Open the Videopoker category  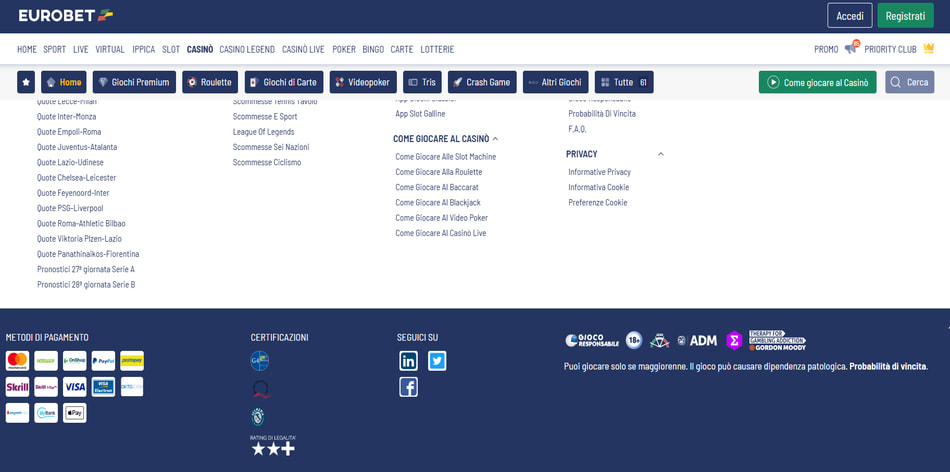click(363, 82)
